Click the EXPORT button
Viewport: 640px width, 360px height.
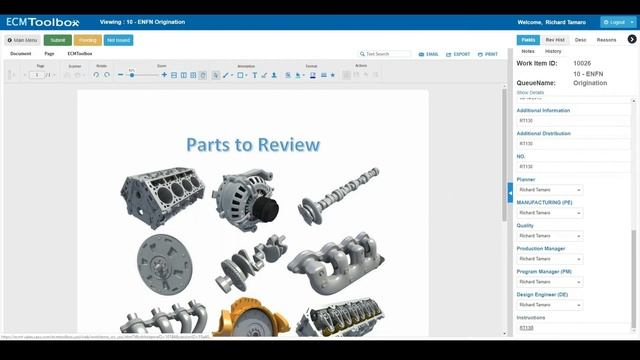pos(458,54)
